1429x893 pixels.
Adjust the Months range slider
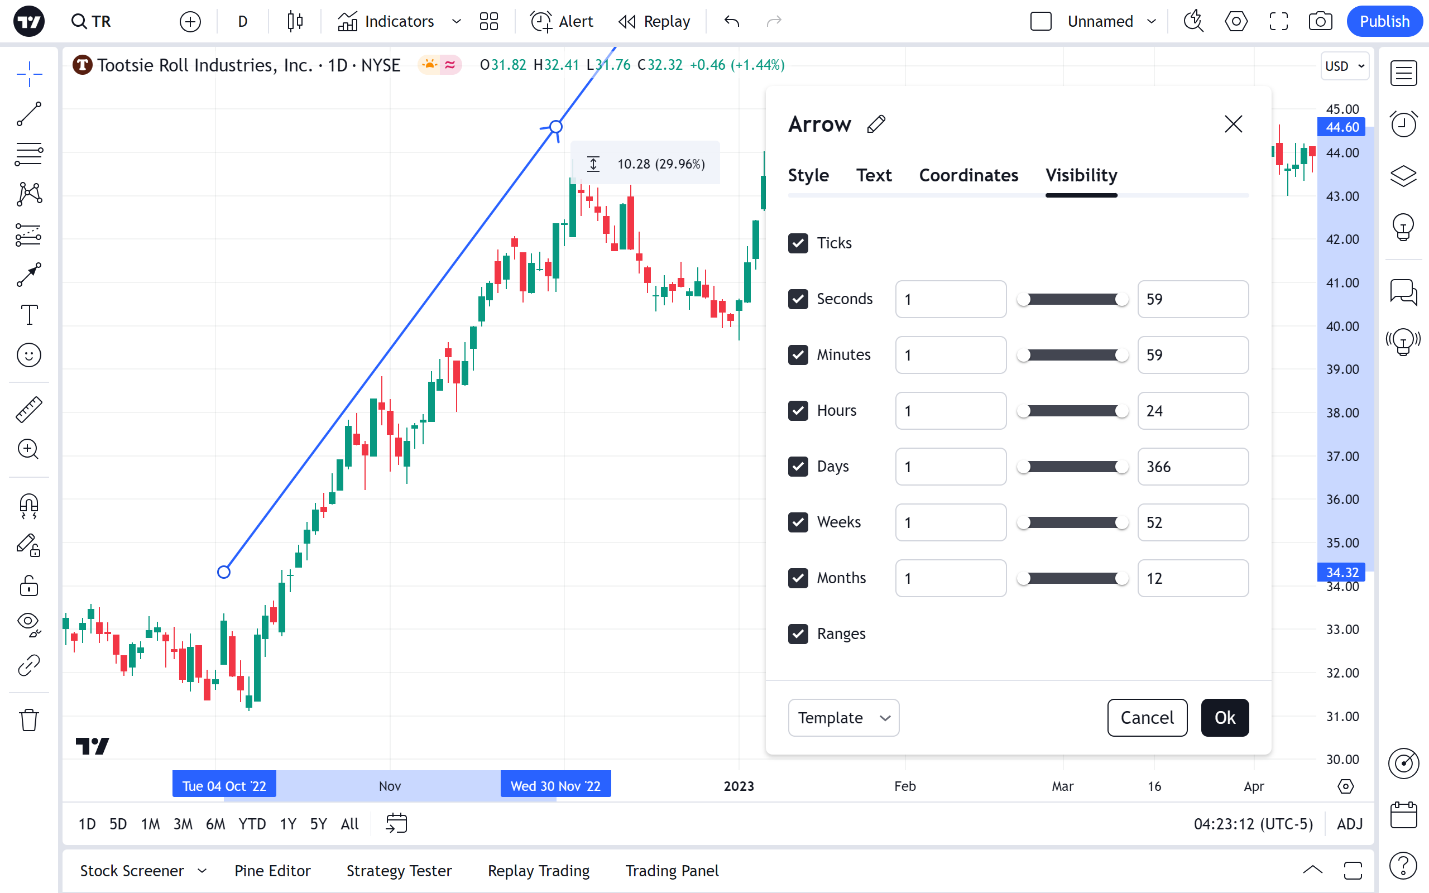click(1073, 578)
